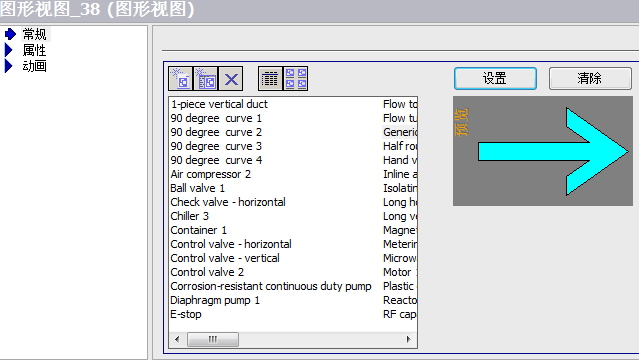
Task: Select '90 degree curve 2'
Action: pyautogui.click(x=216, y=133)
